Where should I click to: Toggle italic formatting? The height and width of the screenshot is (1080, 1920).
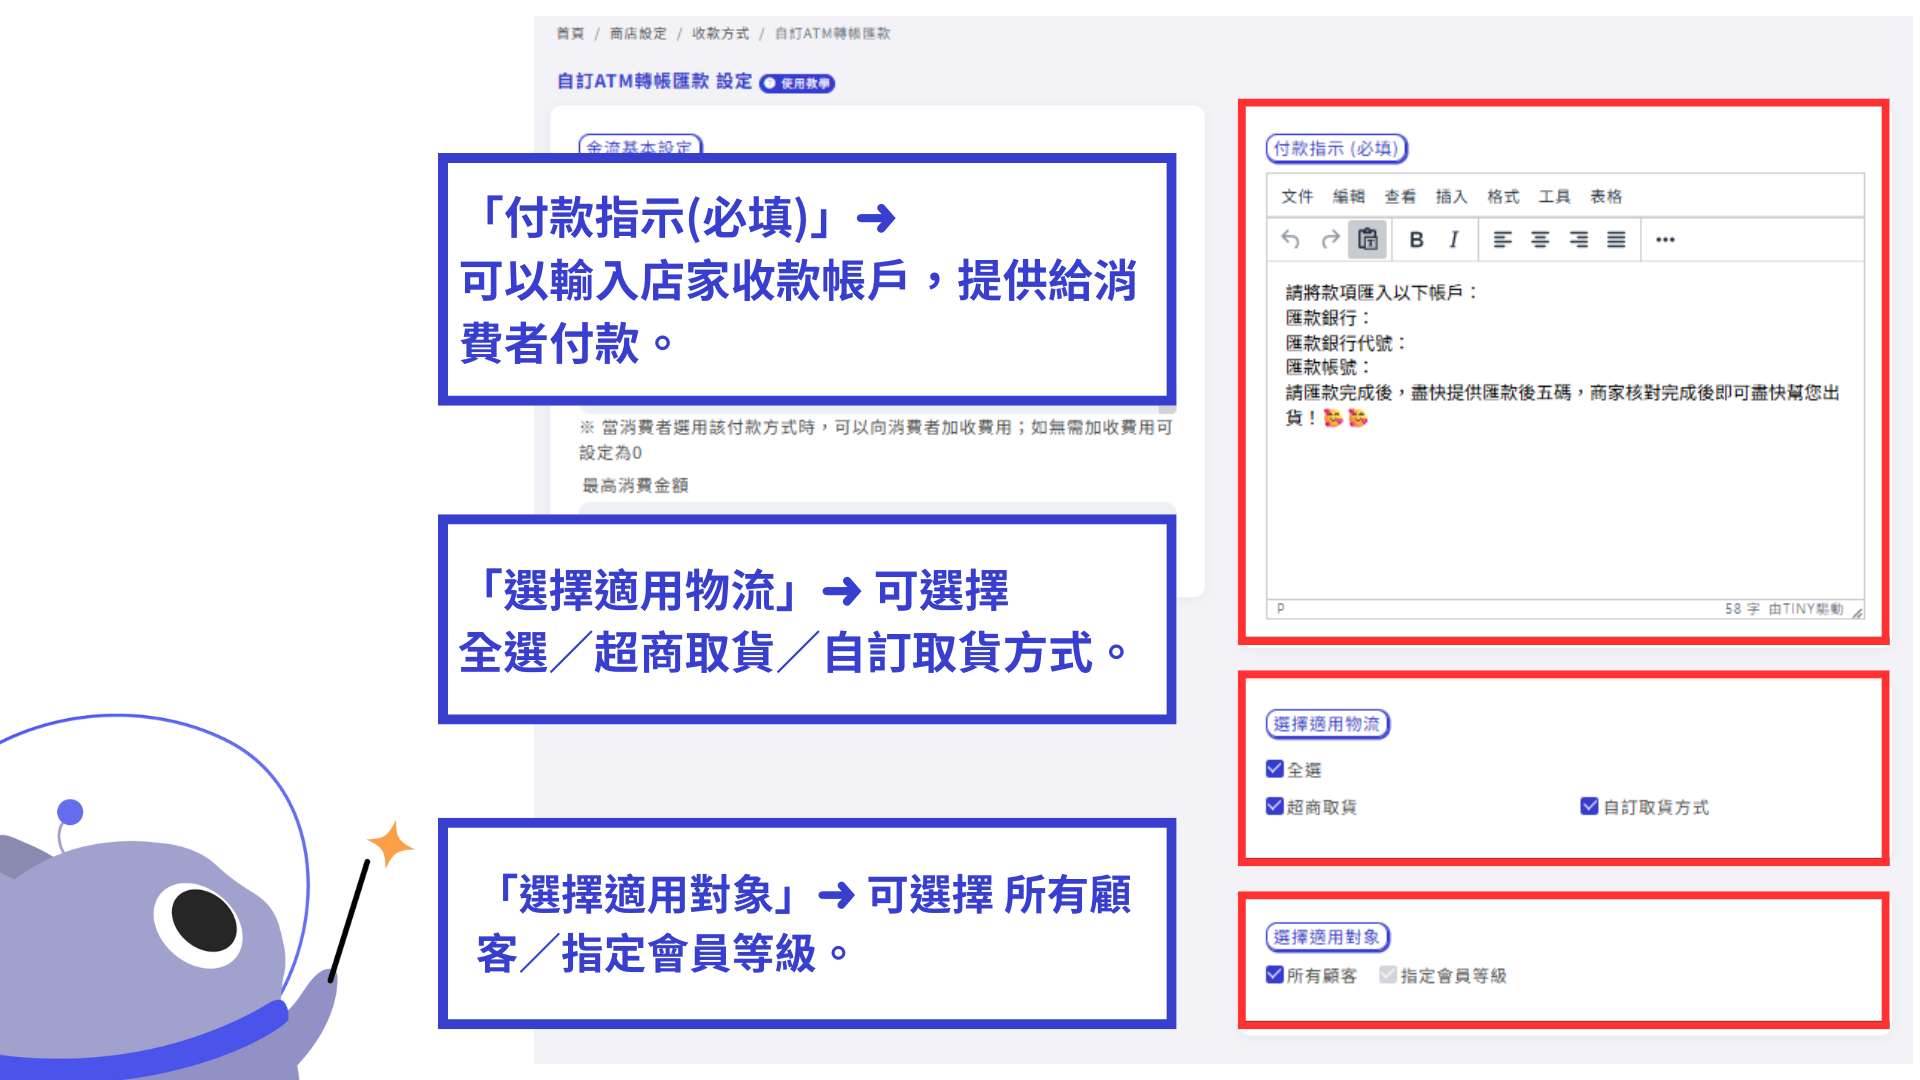(1454, 240)
